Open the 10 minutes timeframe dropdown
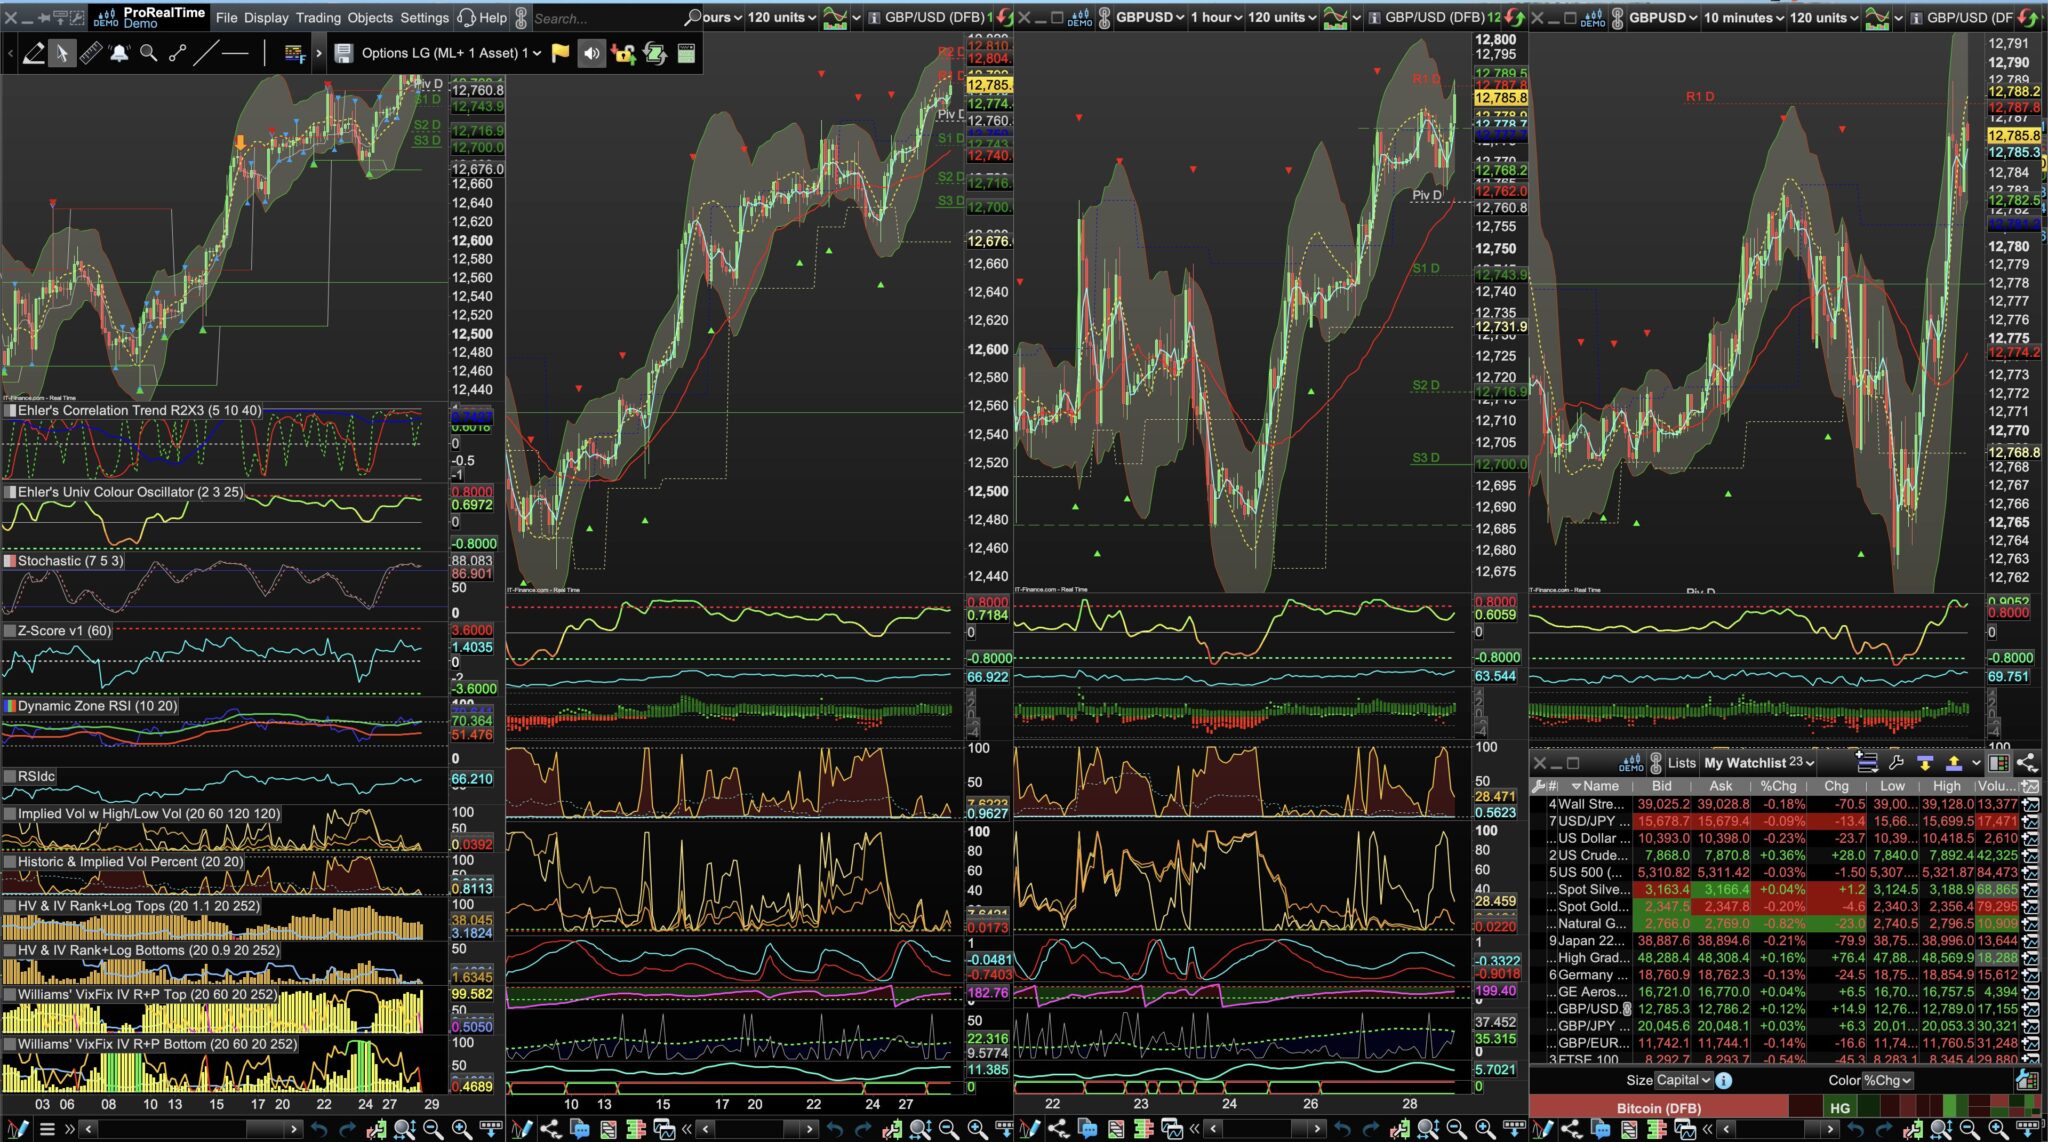 point(1744,17)
